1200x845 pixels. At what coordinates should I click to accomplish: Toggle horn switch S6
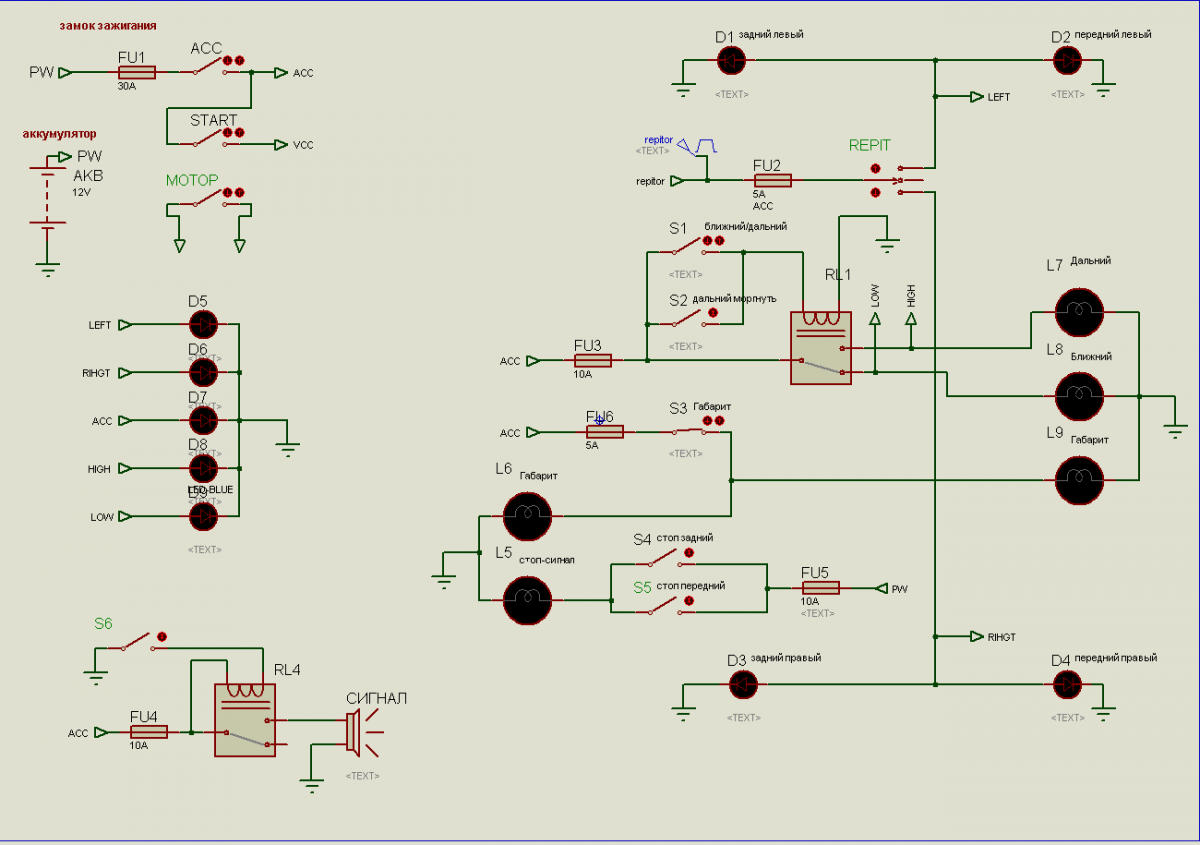(137, 642)
